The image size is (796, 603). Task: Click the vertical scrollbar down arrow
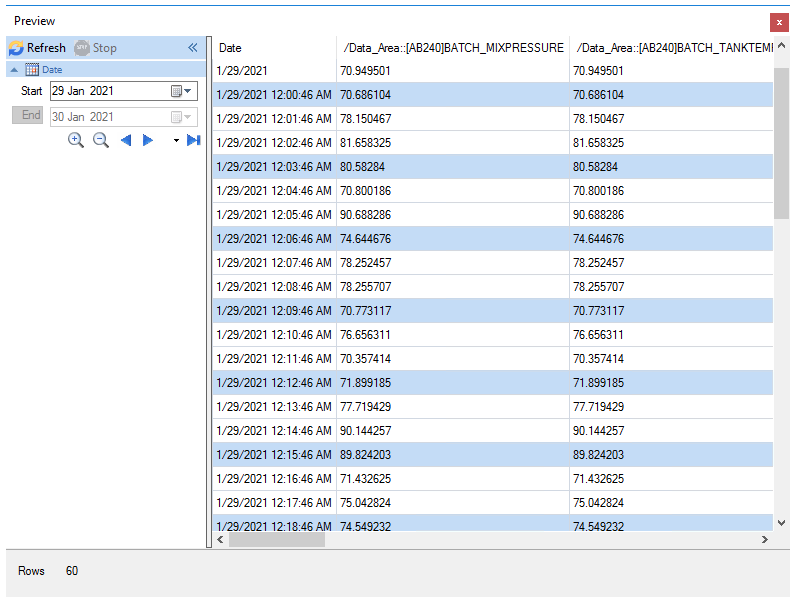tap(782, 523)
